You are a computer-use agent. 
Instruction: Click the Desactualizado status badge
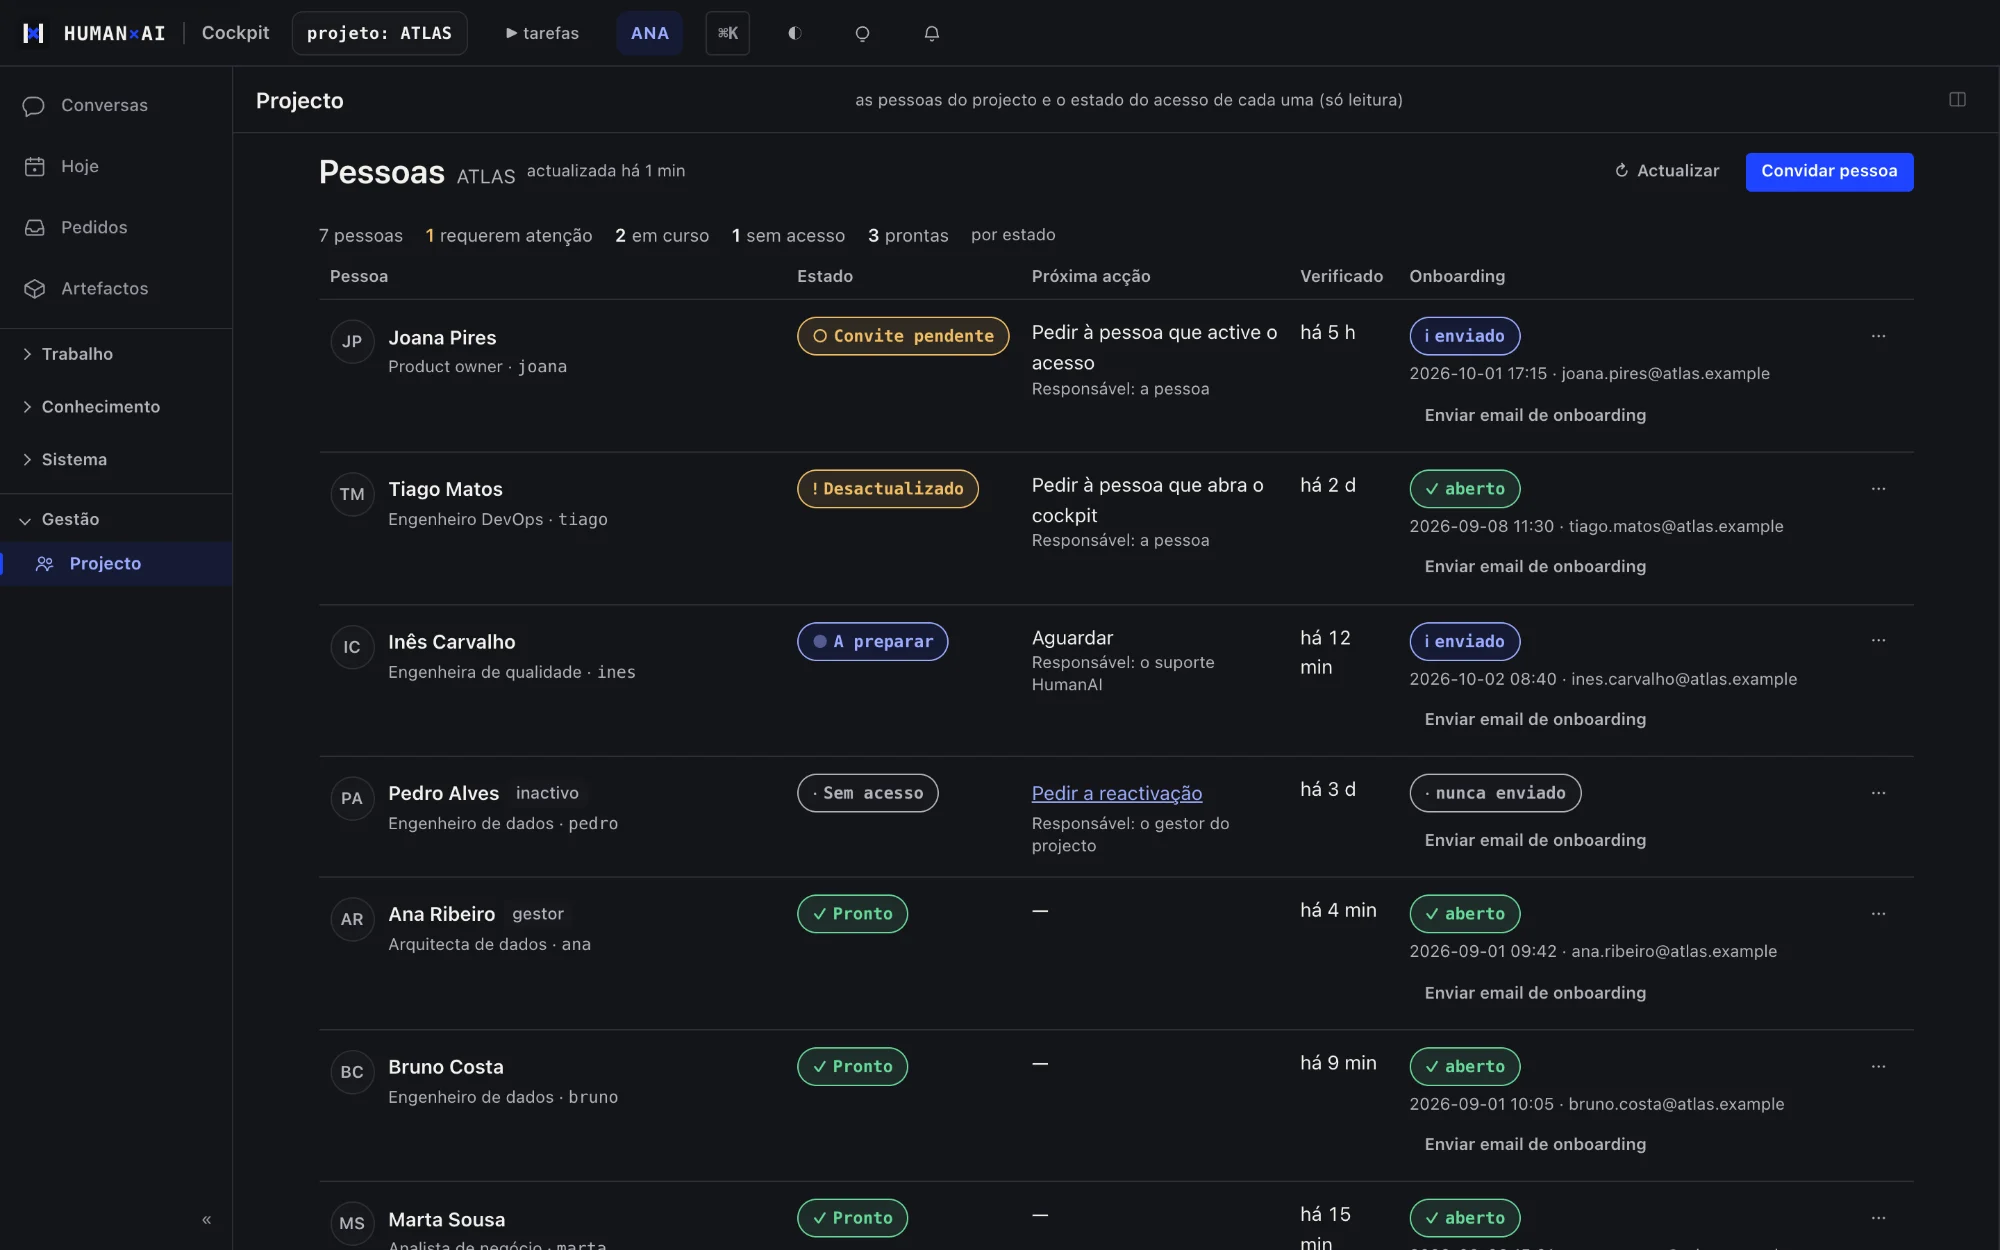[887, 489]
